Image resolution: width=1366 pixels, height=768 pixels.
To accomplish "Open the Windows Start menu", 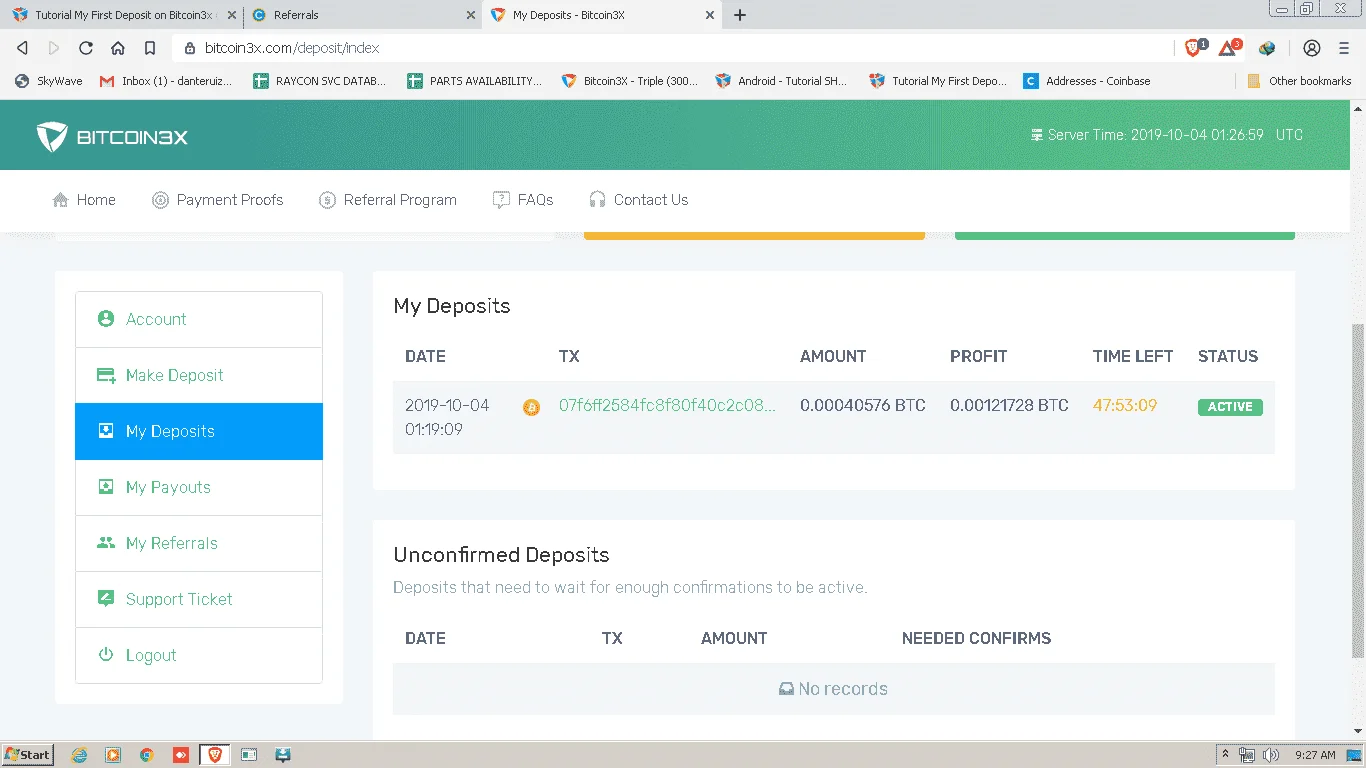I will [x=28, y=755].
